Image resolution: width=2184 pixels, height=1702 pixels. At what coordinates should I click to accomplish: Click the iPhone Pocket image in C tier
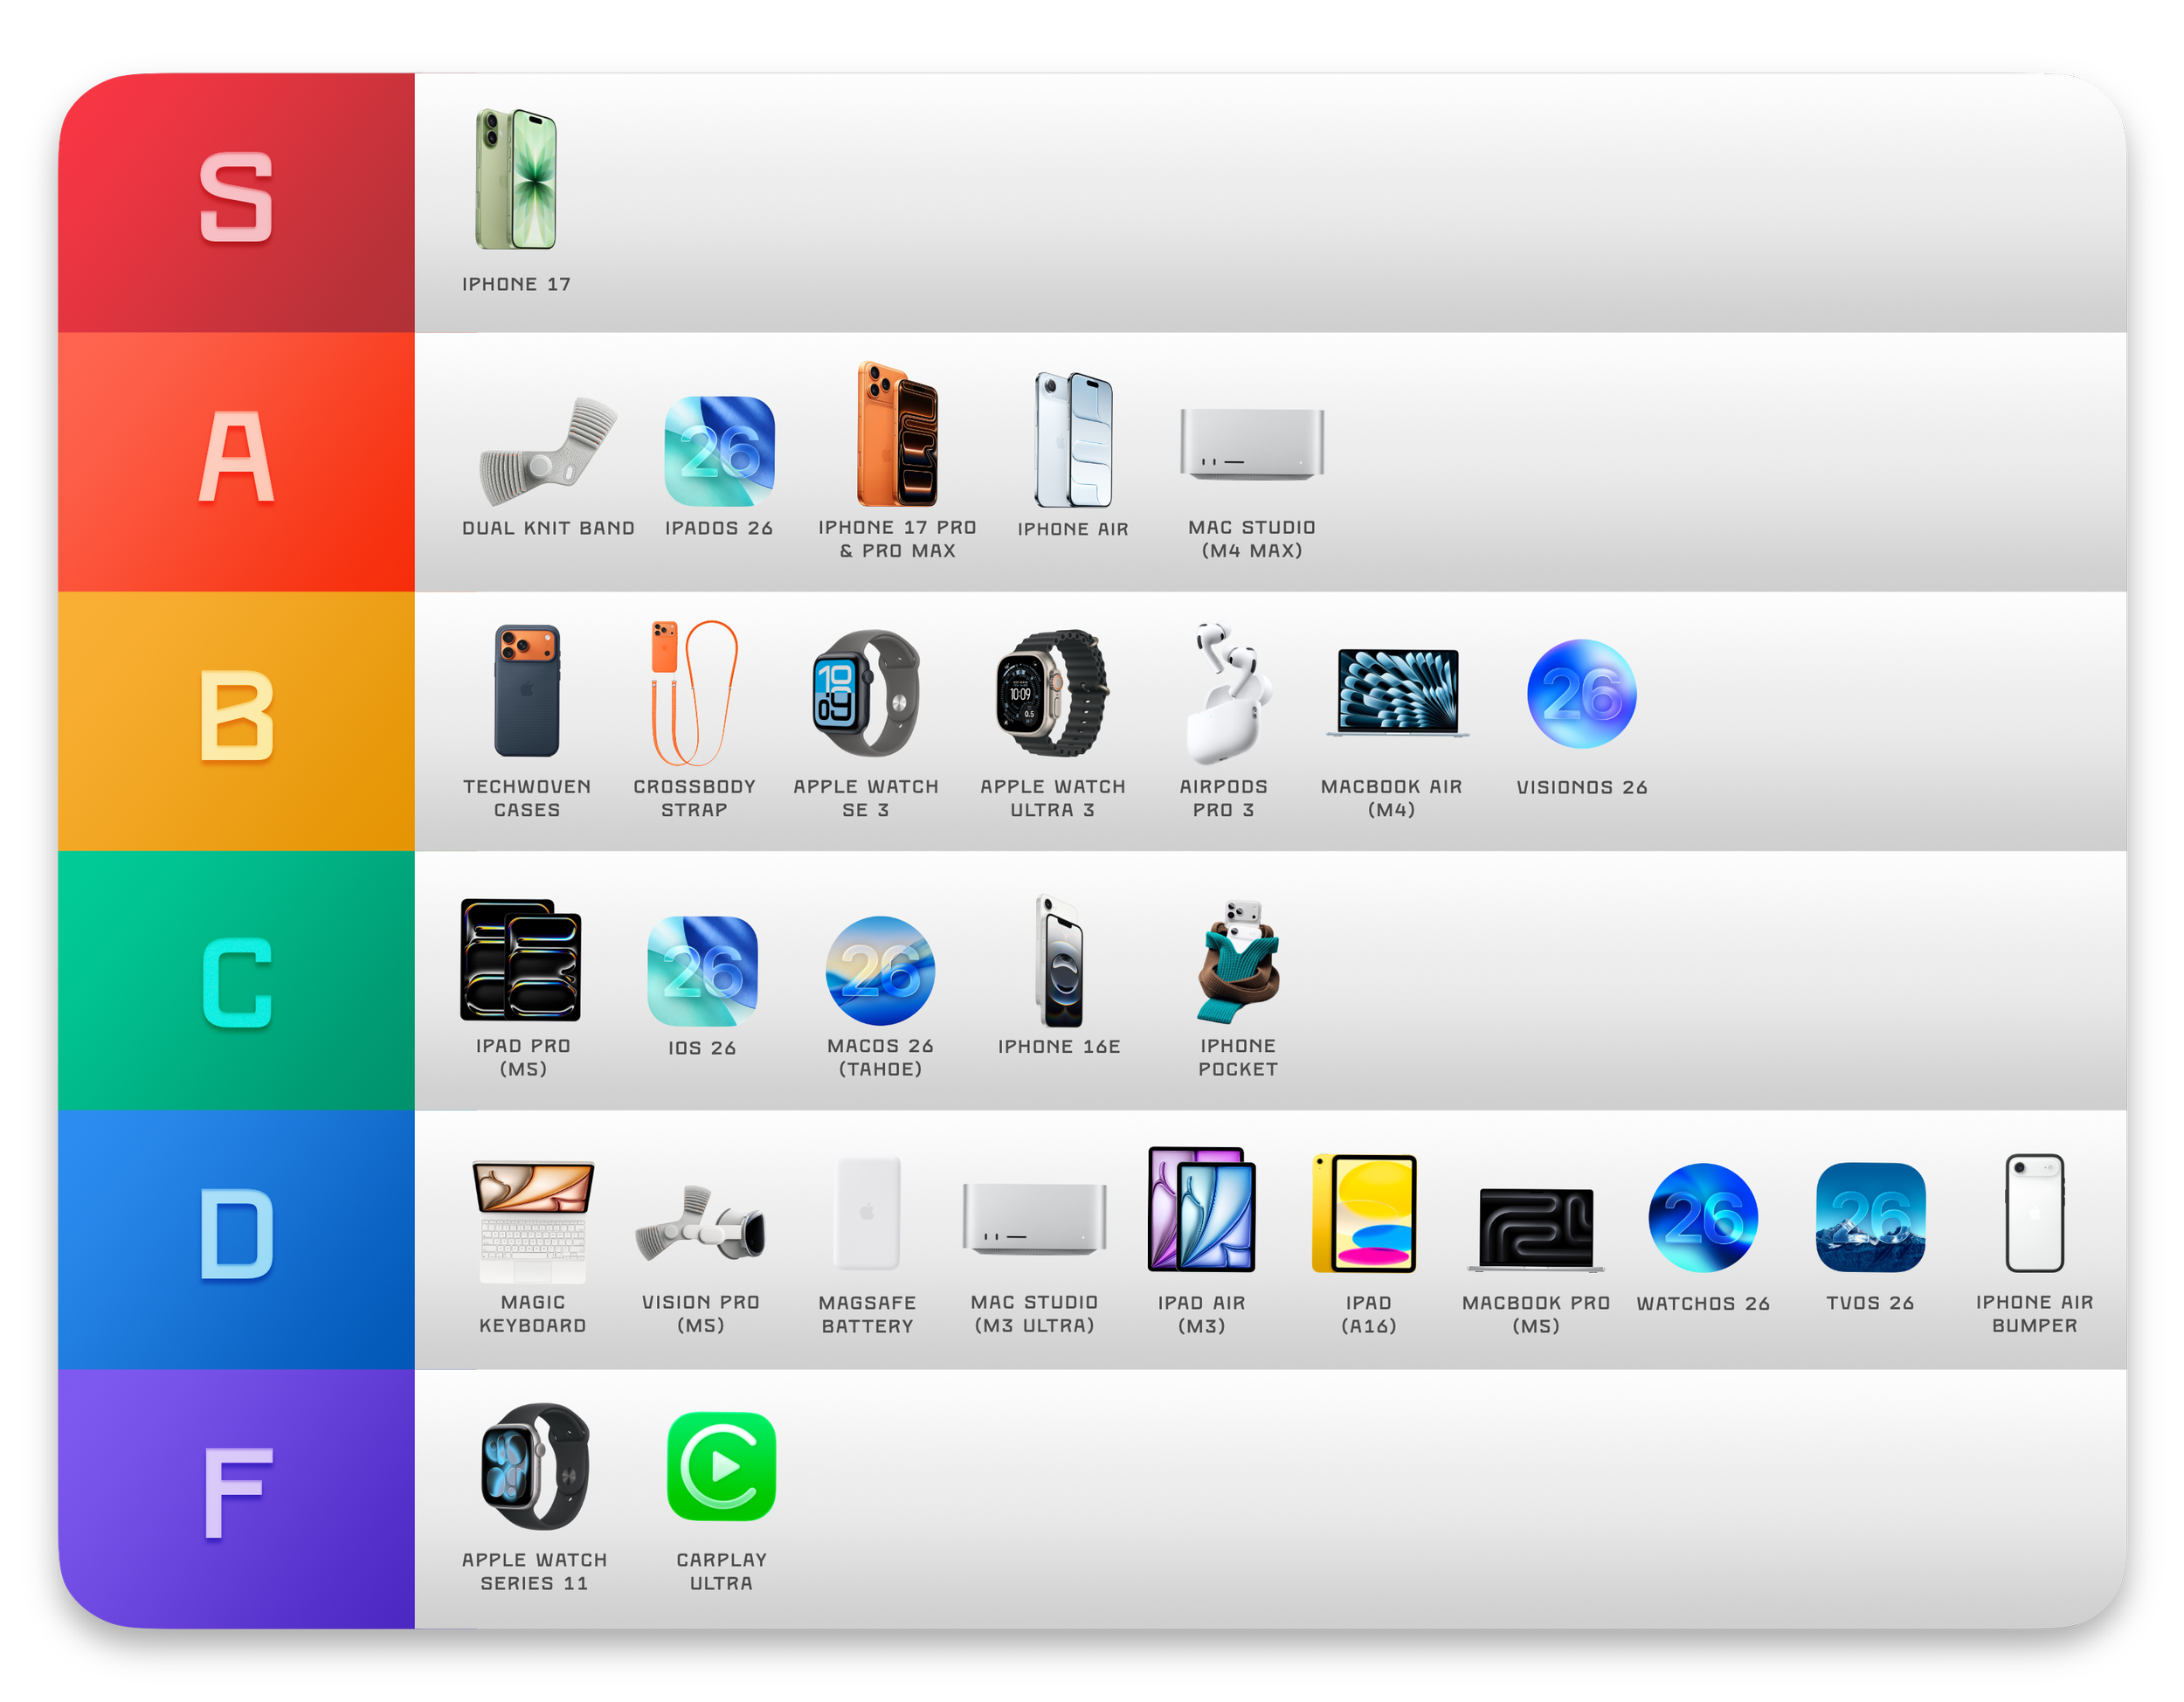tap(1238, 965)
